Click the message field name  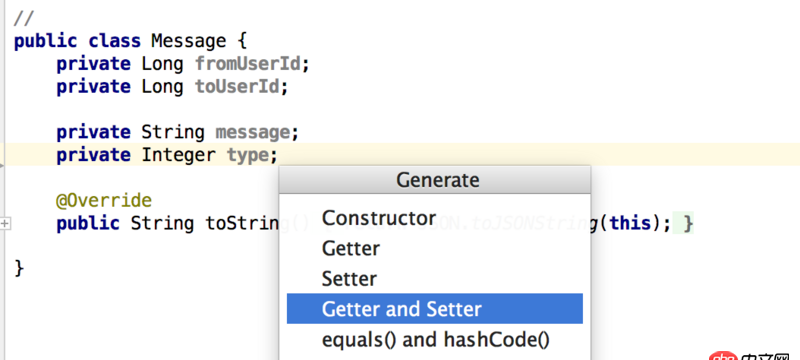tap(252, 133)
